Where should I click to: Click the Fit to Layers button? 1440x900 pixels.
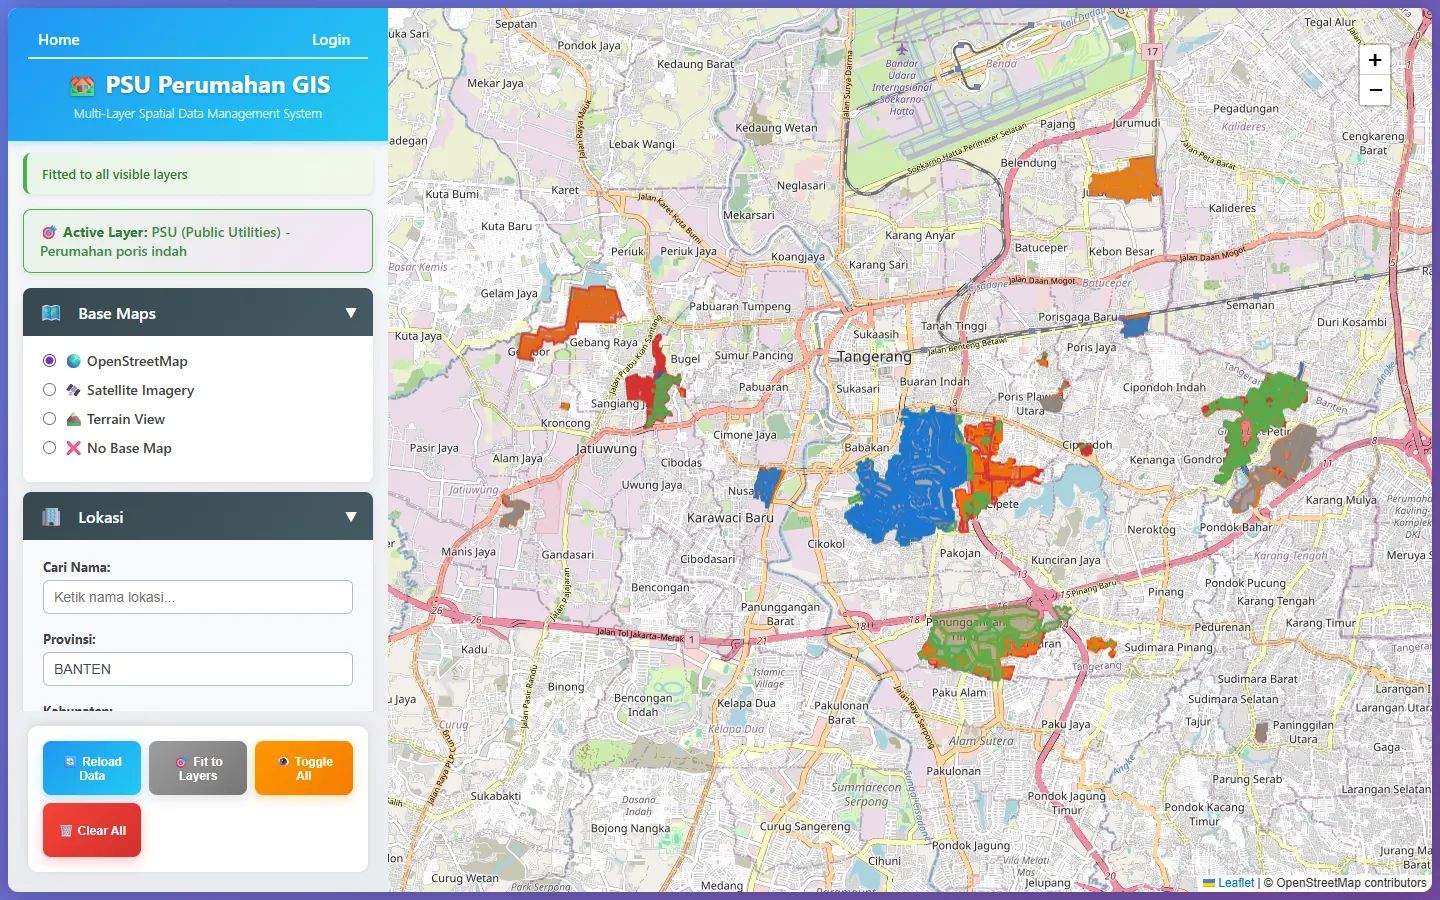tap(198, 768)
